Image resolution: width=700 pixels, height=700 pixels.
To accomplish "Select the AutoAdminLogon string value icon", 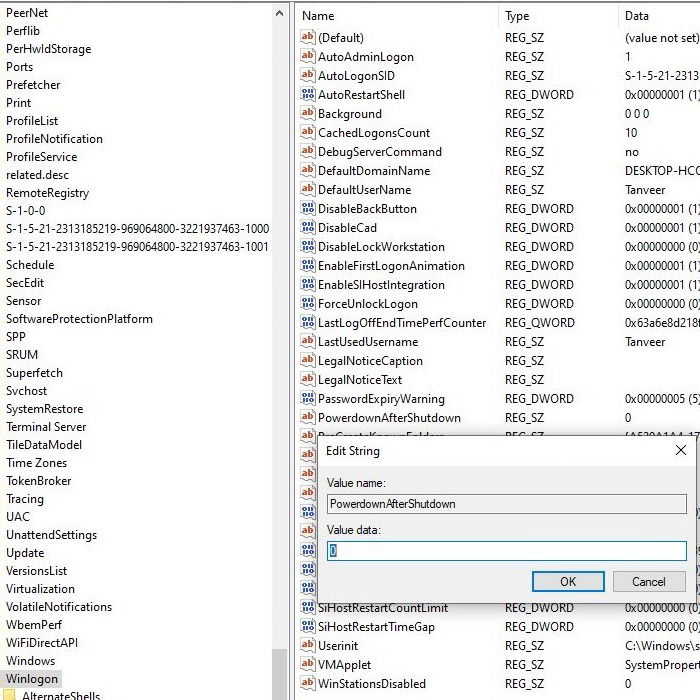I will (308, 56).
